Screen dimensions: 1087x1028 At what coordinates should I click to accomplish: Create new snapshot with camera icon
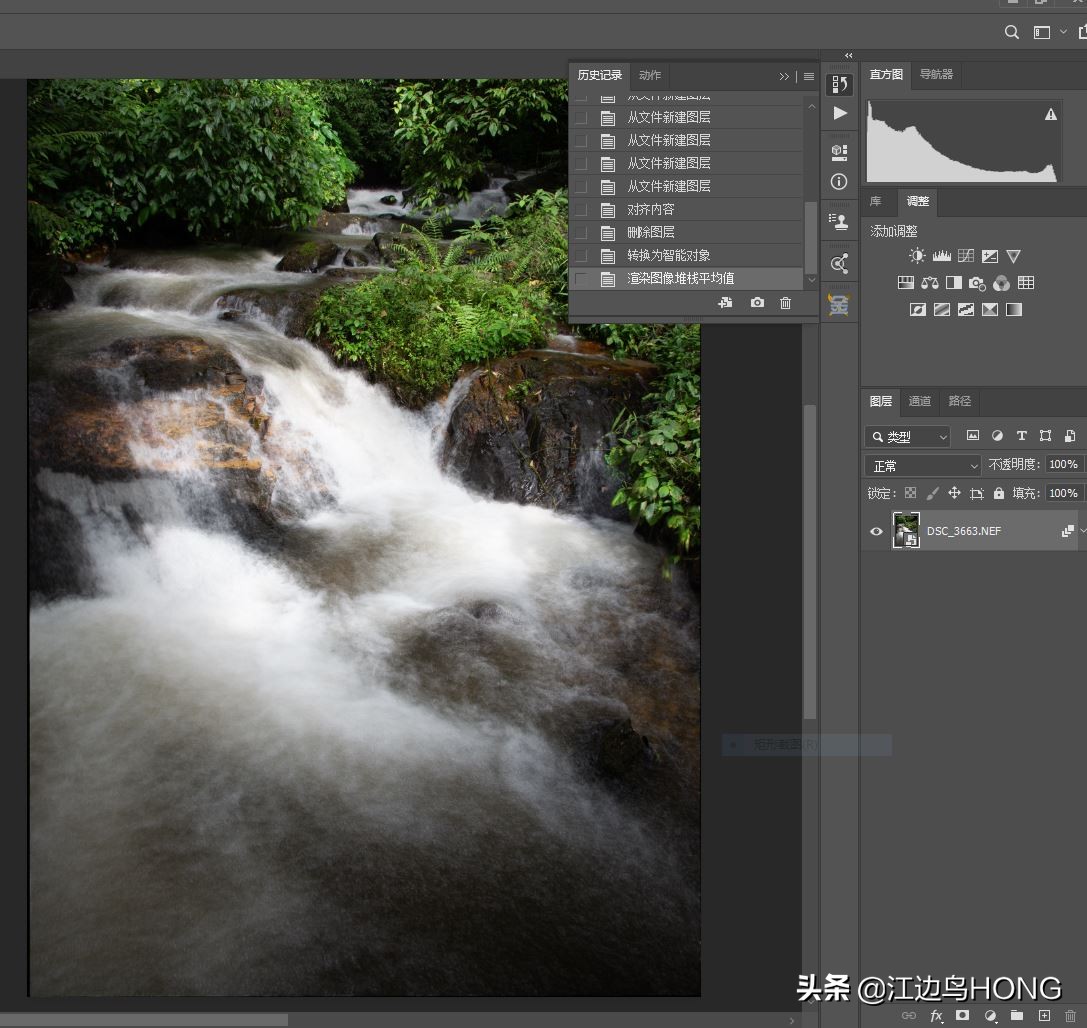(x=757, y=303)
